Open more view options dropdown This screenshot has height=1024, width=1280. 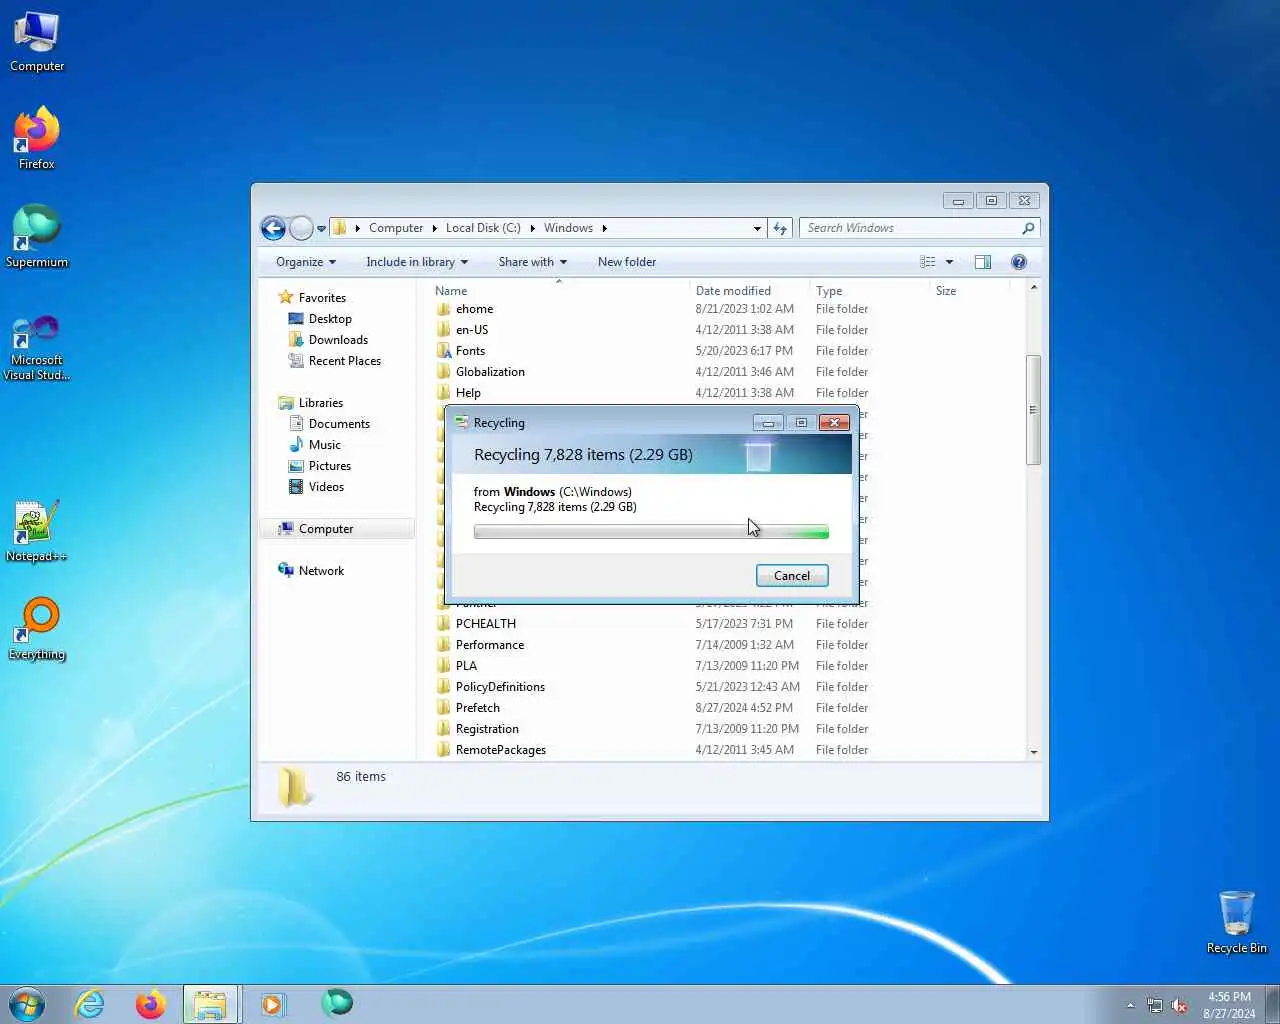pos(949,262)
